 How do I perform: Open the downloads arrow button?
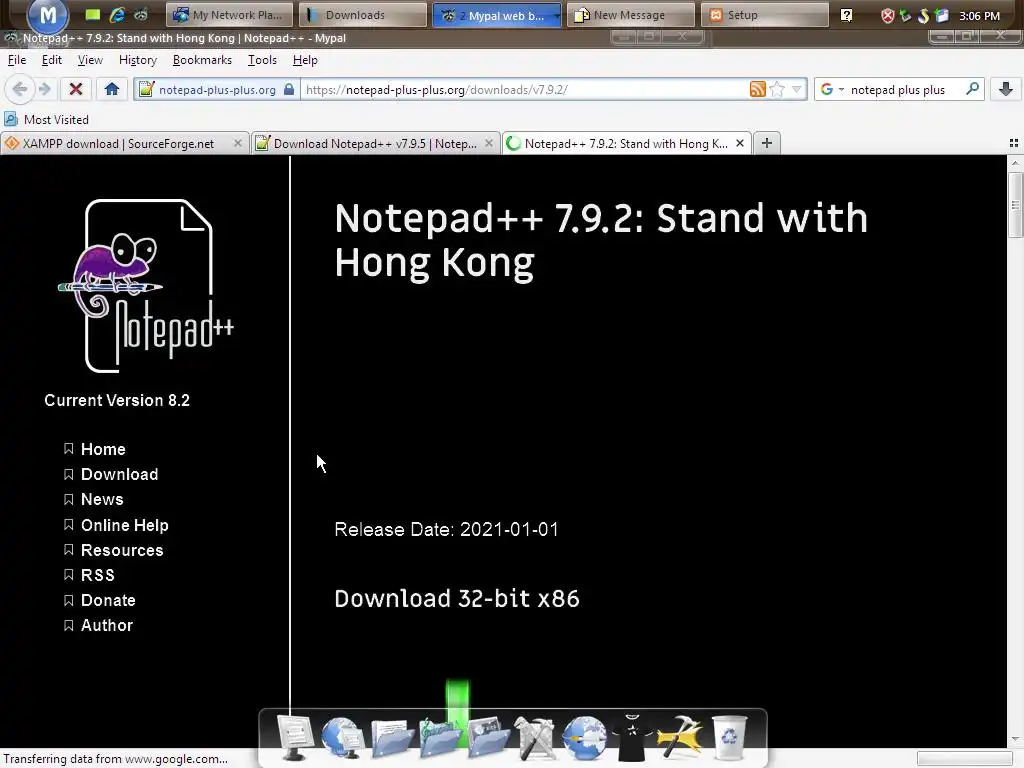pyautogui.click(x=1006, y=89)
